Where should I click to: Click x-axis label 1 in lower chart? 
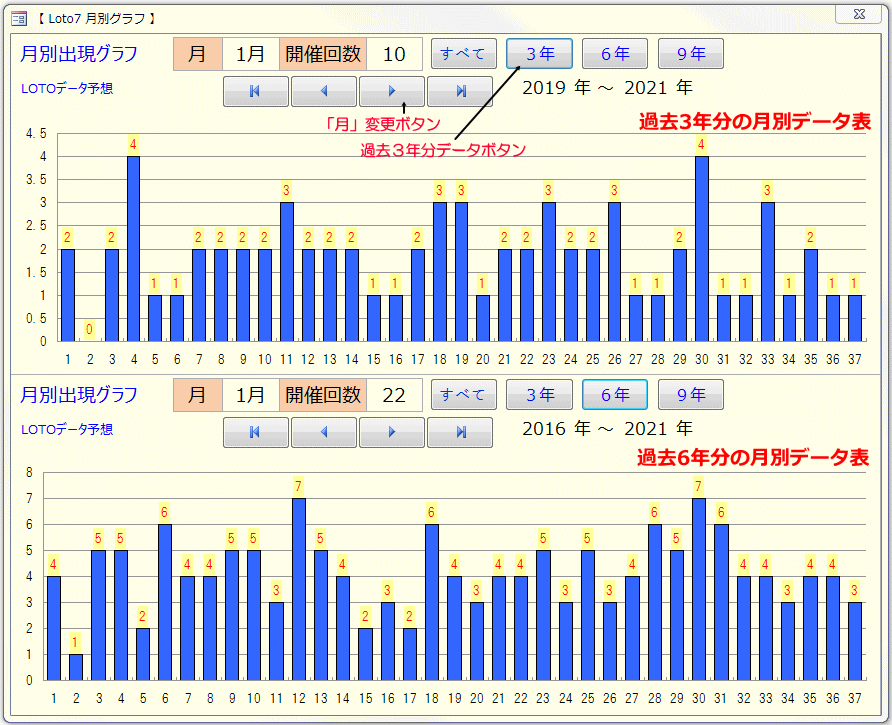coord(54,698)
